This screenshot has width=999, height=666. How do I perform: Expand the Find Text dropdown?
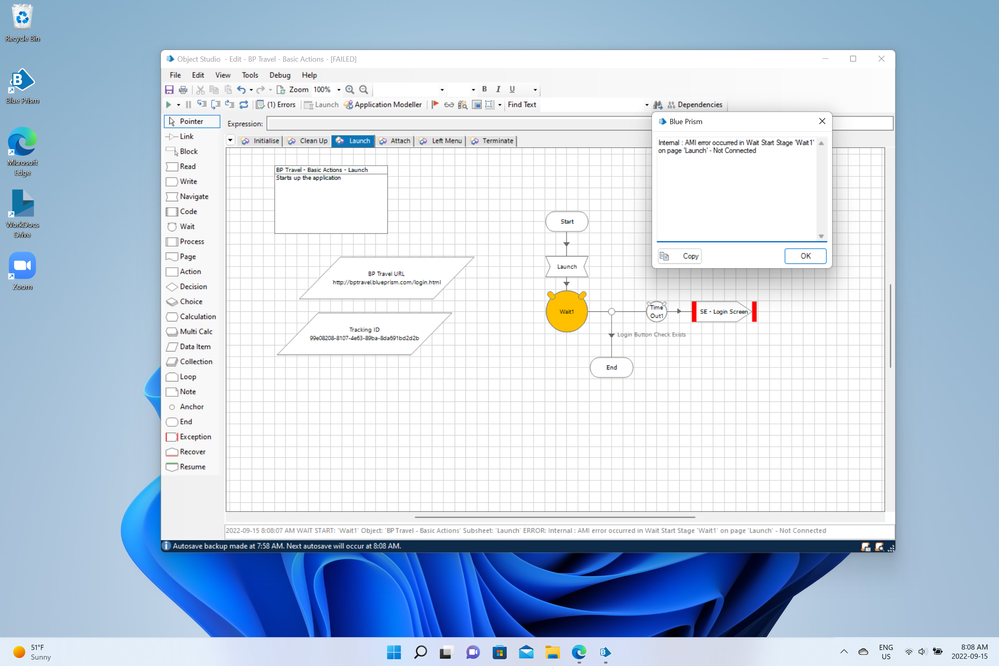[646, 104]
